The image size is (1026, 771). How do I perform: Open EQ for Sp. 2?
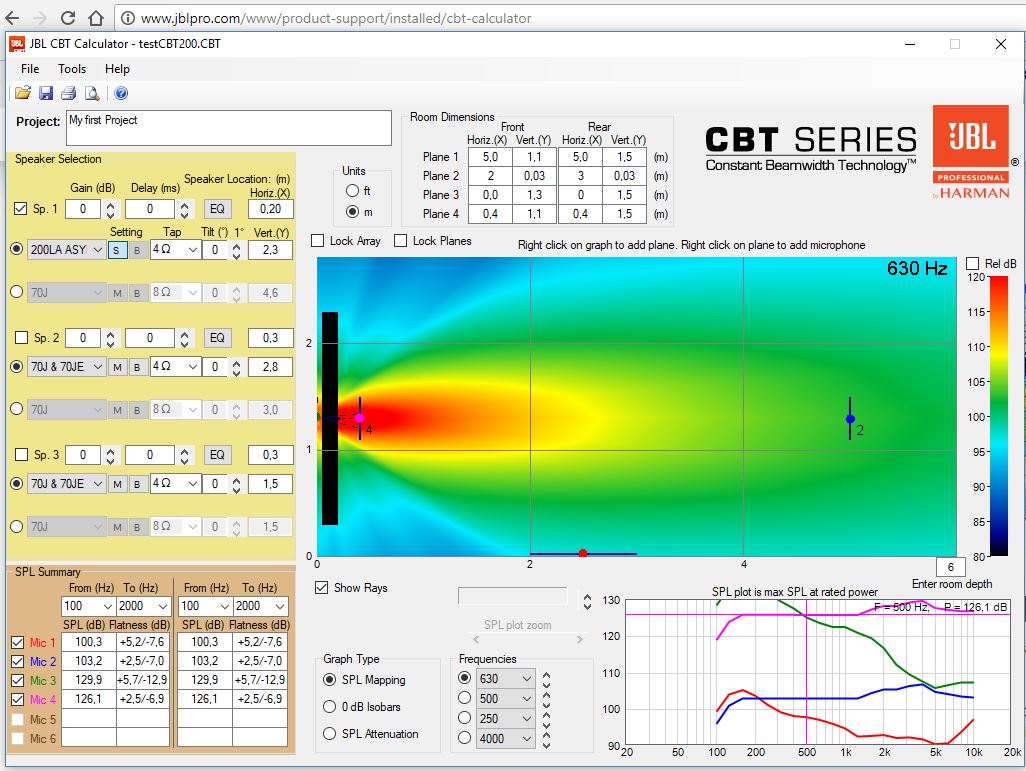[x=217, y=338]
